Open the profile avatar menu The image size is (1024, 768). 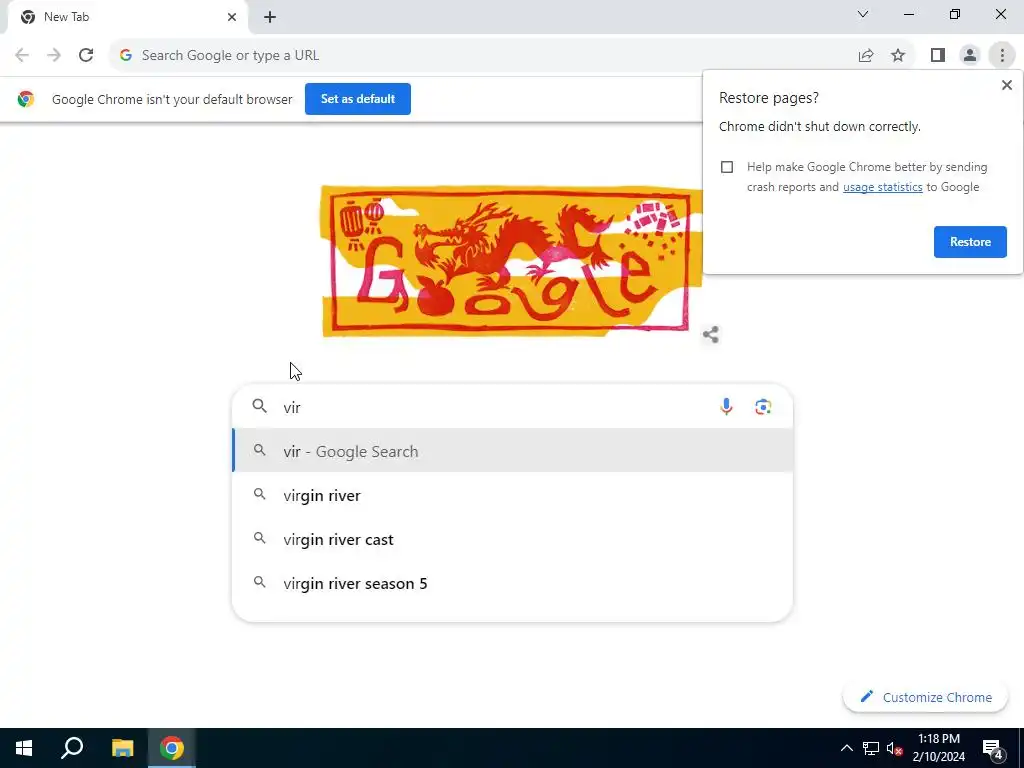coord(970,56)
